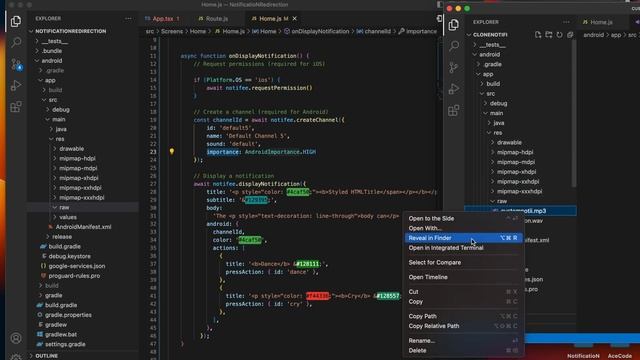640x360 pixels.
Task: Click the green #4caf50 color highlight on line 34
Action: [249, 240]
